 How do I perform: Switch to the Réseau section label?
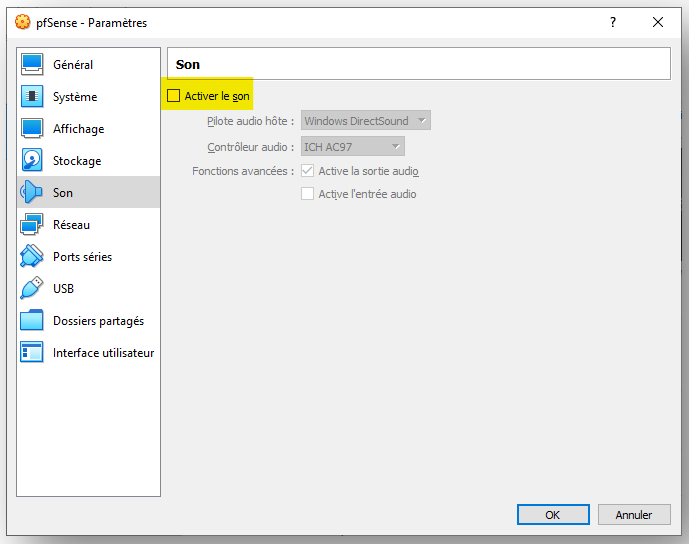tap(71, 225)
